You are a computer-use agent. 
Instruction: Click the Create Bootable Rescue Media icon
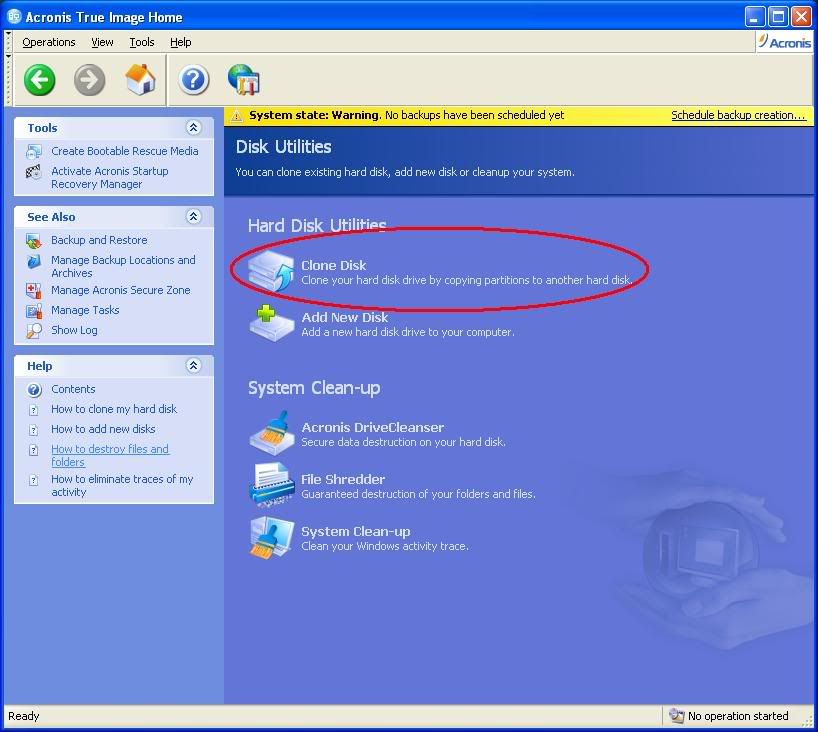(34, 151)
